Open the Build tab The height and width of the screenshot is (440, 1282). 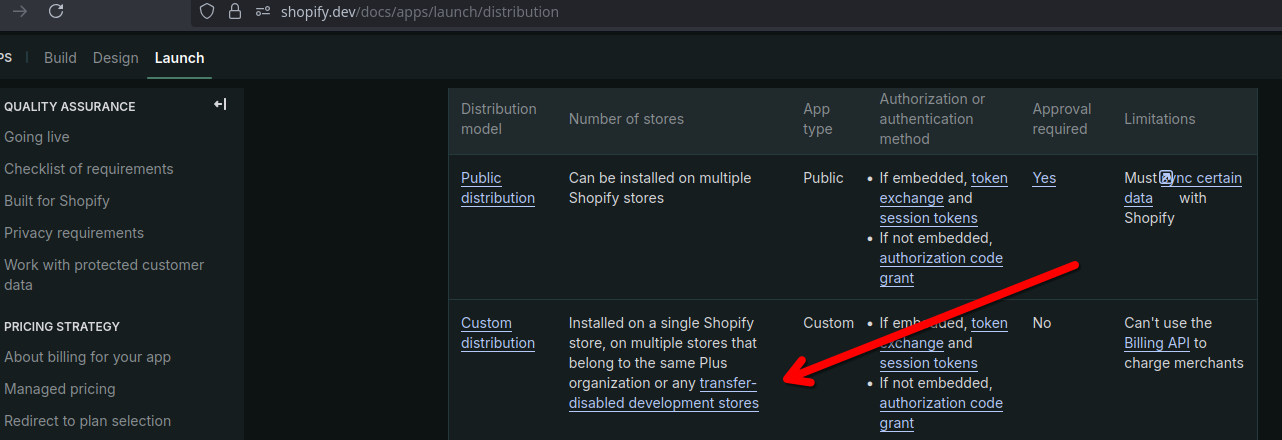click(x=60, y=58)
